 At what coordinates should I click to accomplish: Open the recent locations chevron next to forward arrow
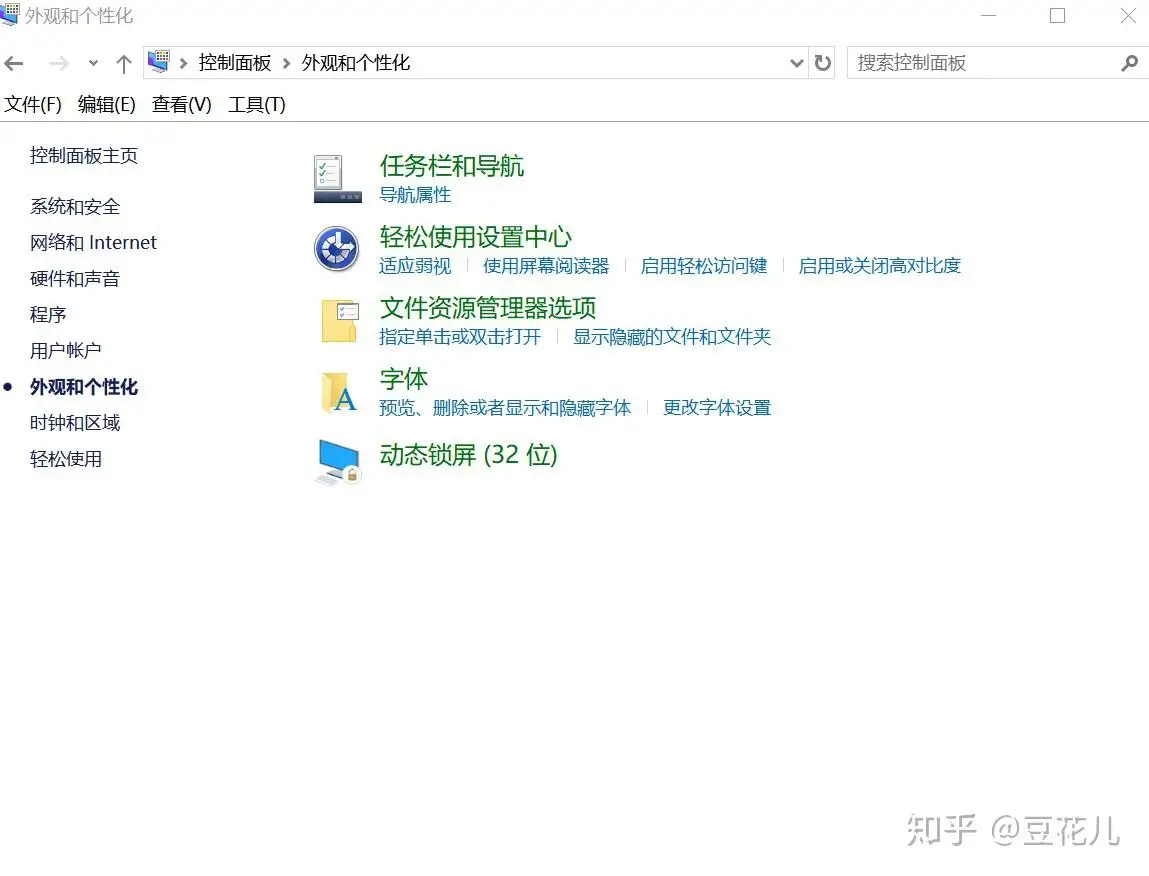coord(93,62)
